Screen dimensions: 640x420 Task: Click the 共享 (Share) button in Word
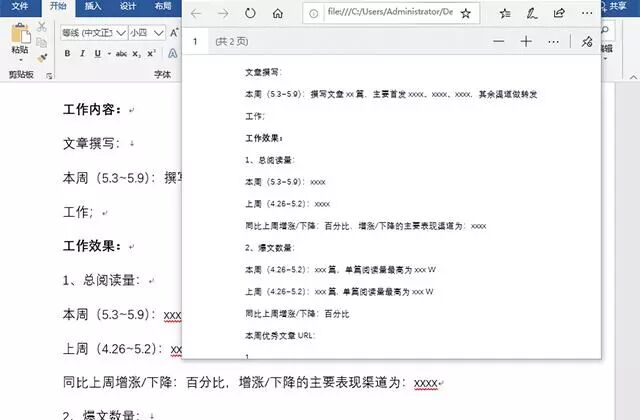coord(616,6)
